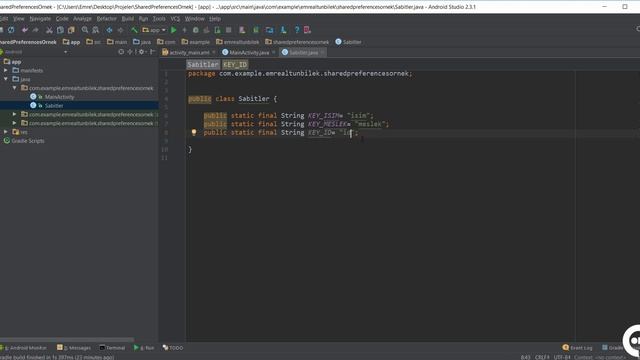The image size is (640, 360).
Task: Open project panel settings gear
Action: coord(142,52)
